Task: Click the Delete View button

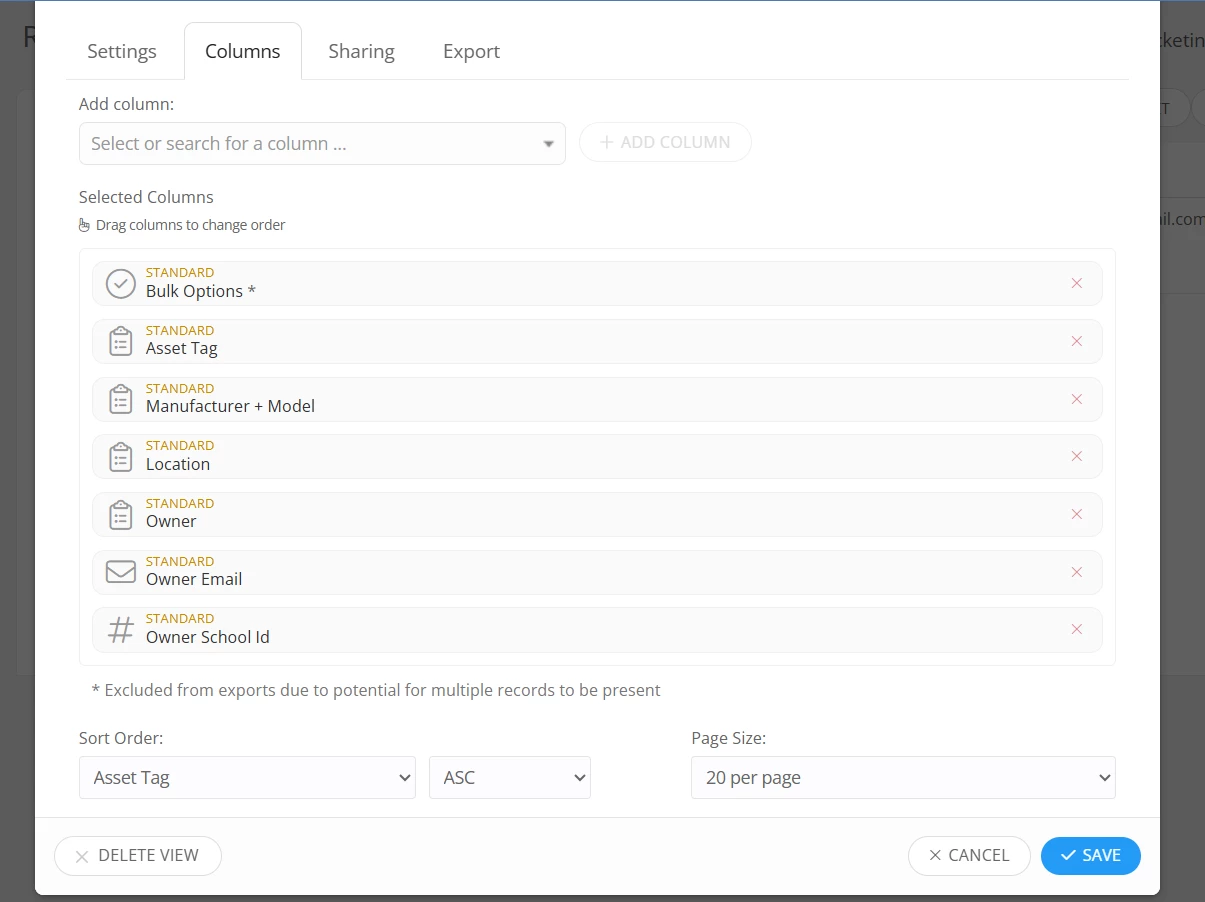Action: coord(138,855)
